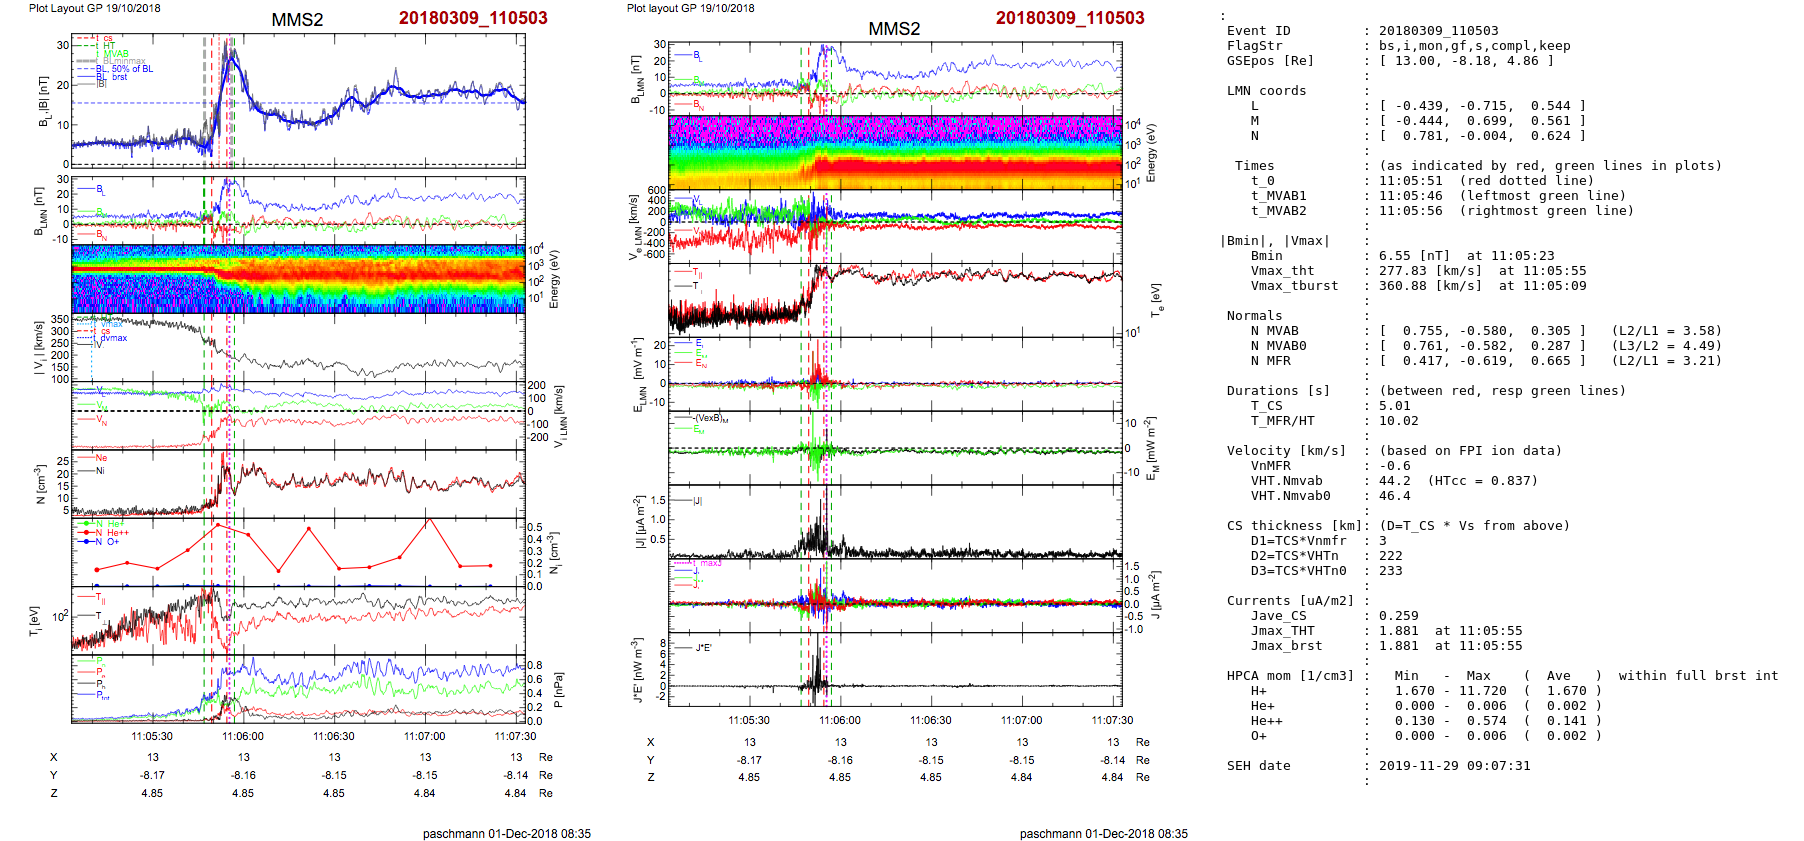Click the t_MVAB2 row label

1279,211
